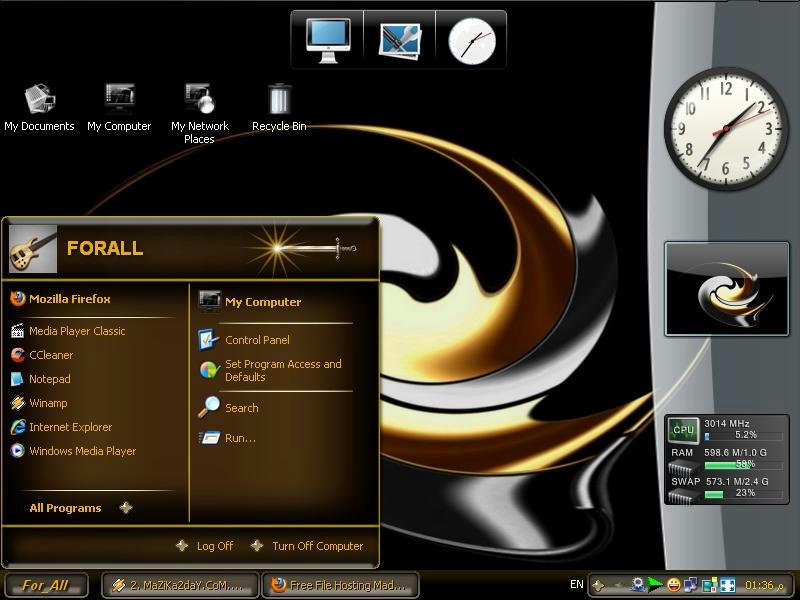Click the My Computer icon in Start menu
800x600 pixels.
coord(209,301)
